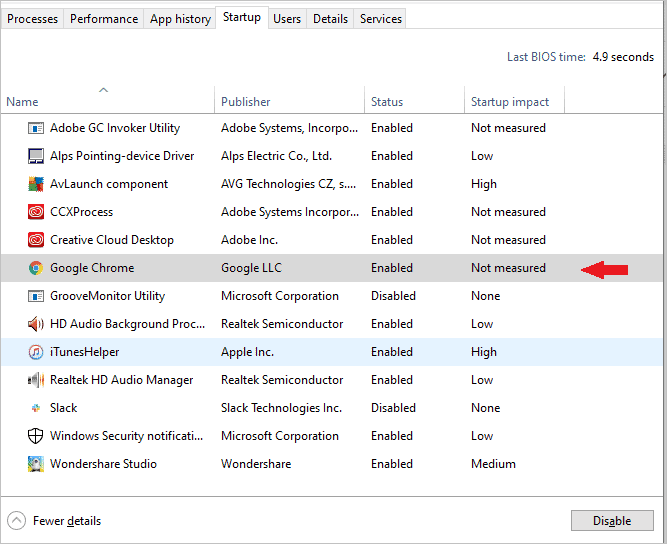
Task: Open the Services tab
Action: point(381,19)
